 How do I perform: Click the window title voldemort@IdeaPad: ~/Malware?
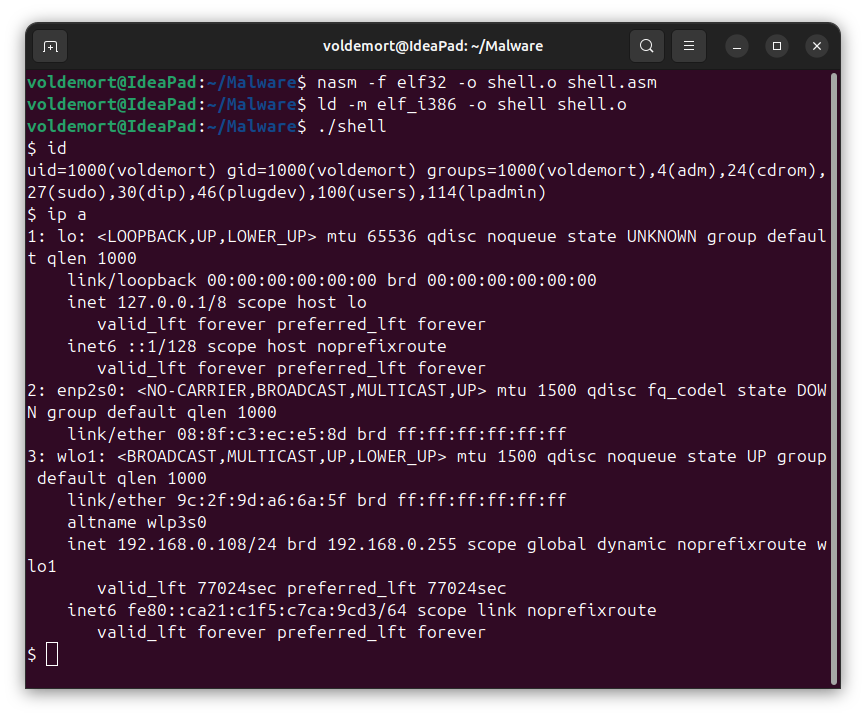coord(433,46)
